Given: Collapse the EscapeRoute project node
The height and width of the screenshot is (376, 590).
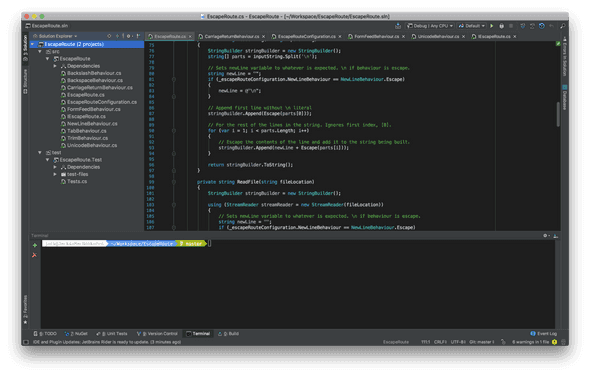Looking at the screenshot, I should (x=47, y=59).
